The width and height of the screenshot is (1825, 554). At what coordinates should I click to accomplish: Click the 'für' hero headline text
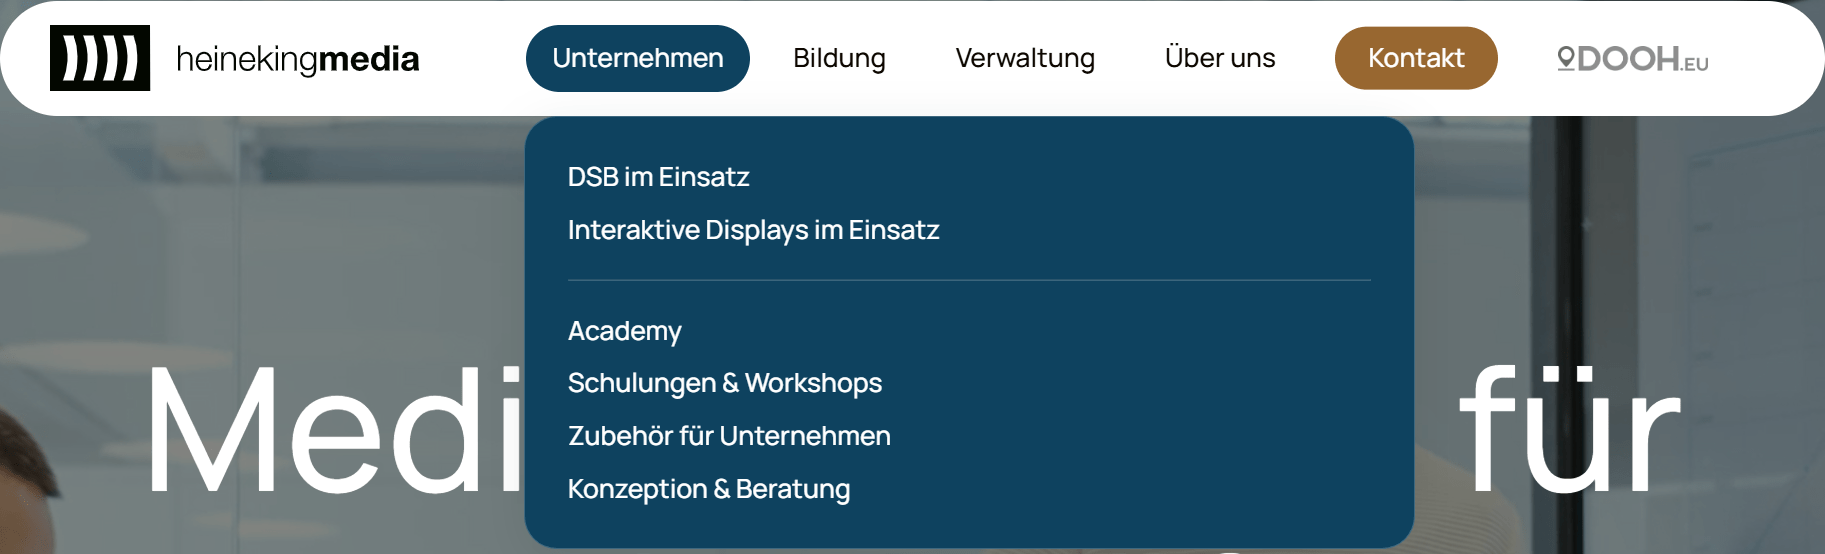click(x=1570, y=428)
